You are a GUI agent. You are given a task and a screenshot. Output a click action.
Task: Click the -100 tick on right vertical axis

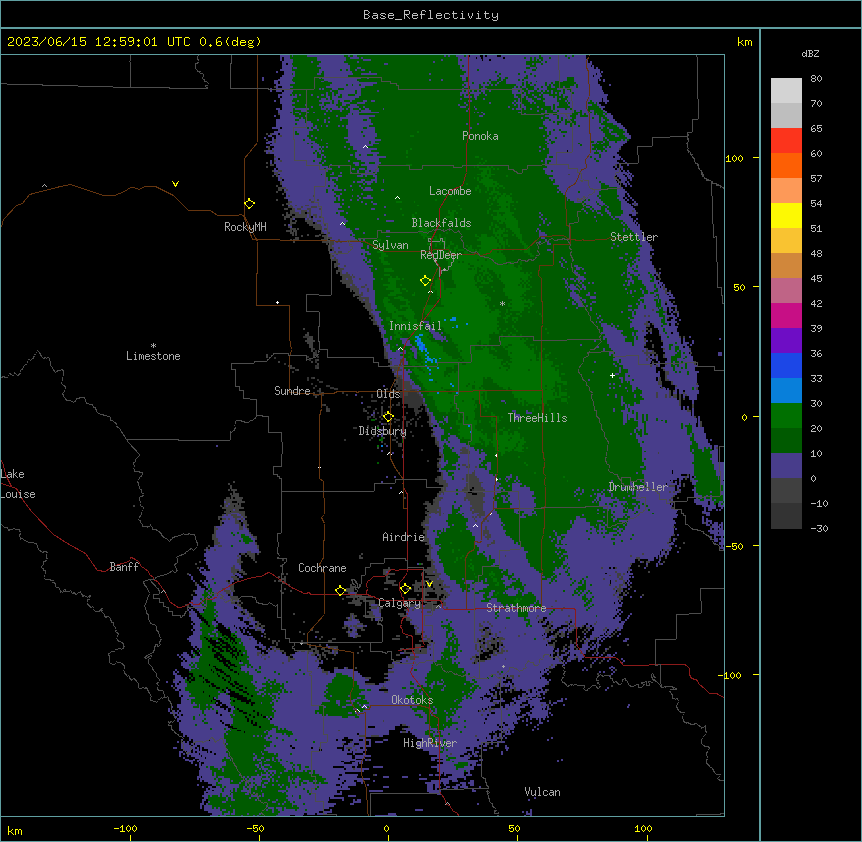coord(731,675)
